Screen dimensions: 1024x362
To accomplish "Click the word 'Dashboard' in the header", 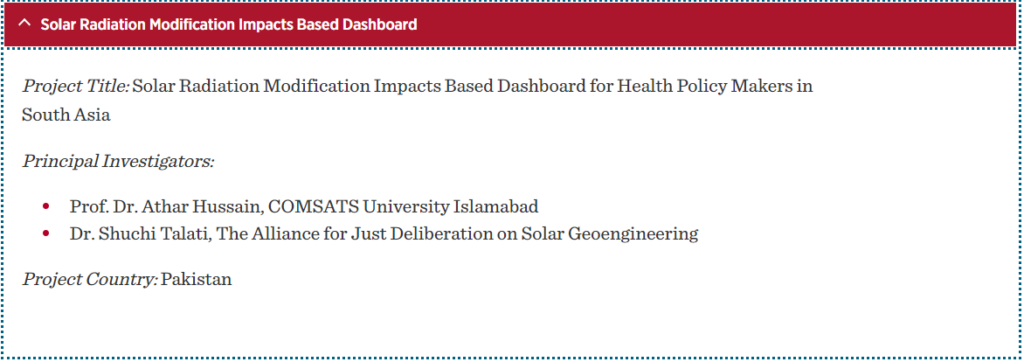I will tap(384, 25).
